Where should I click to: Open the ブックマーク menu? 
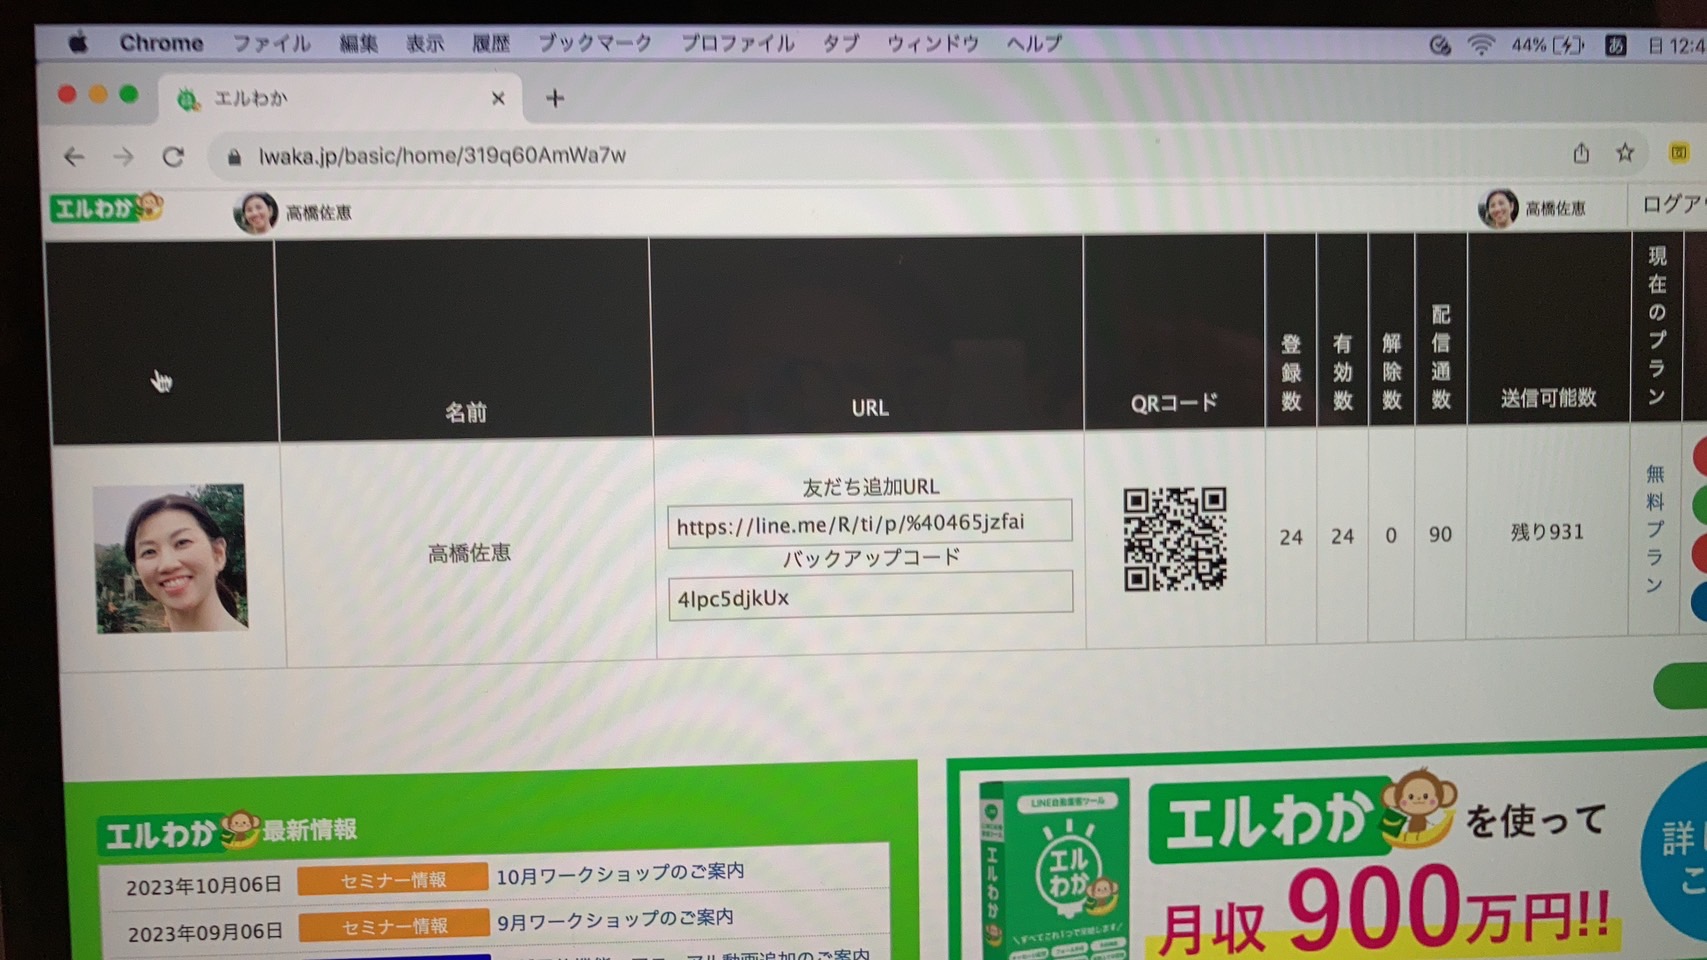pyautogui.click(x=595, y=43)
